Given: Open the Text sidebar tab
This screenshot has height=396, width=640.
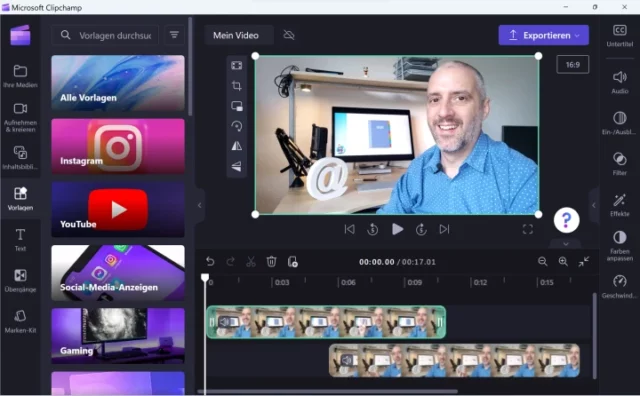Looking at the screenshot, I should (x=20, y=240).
